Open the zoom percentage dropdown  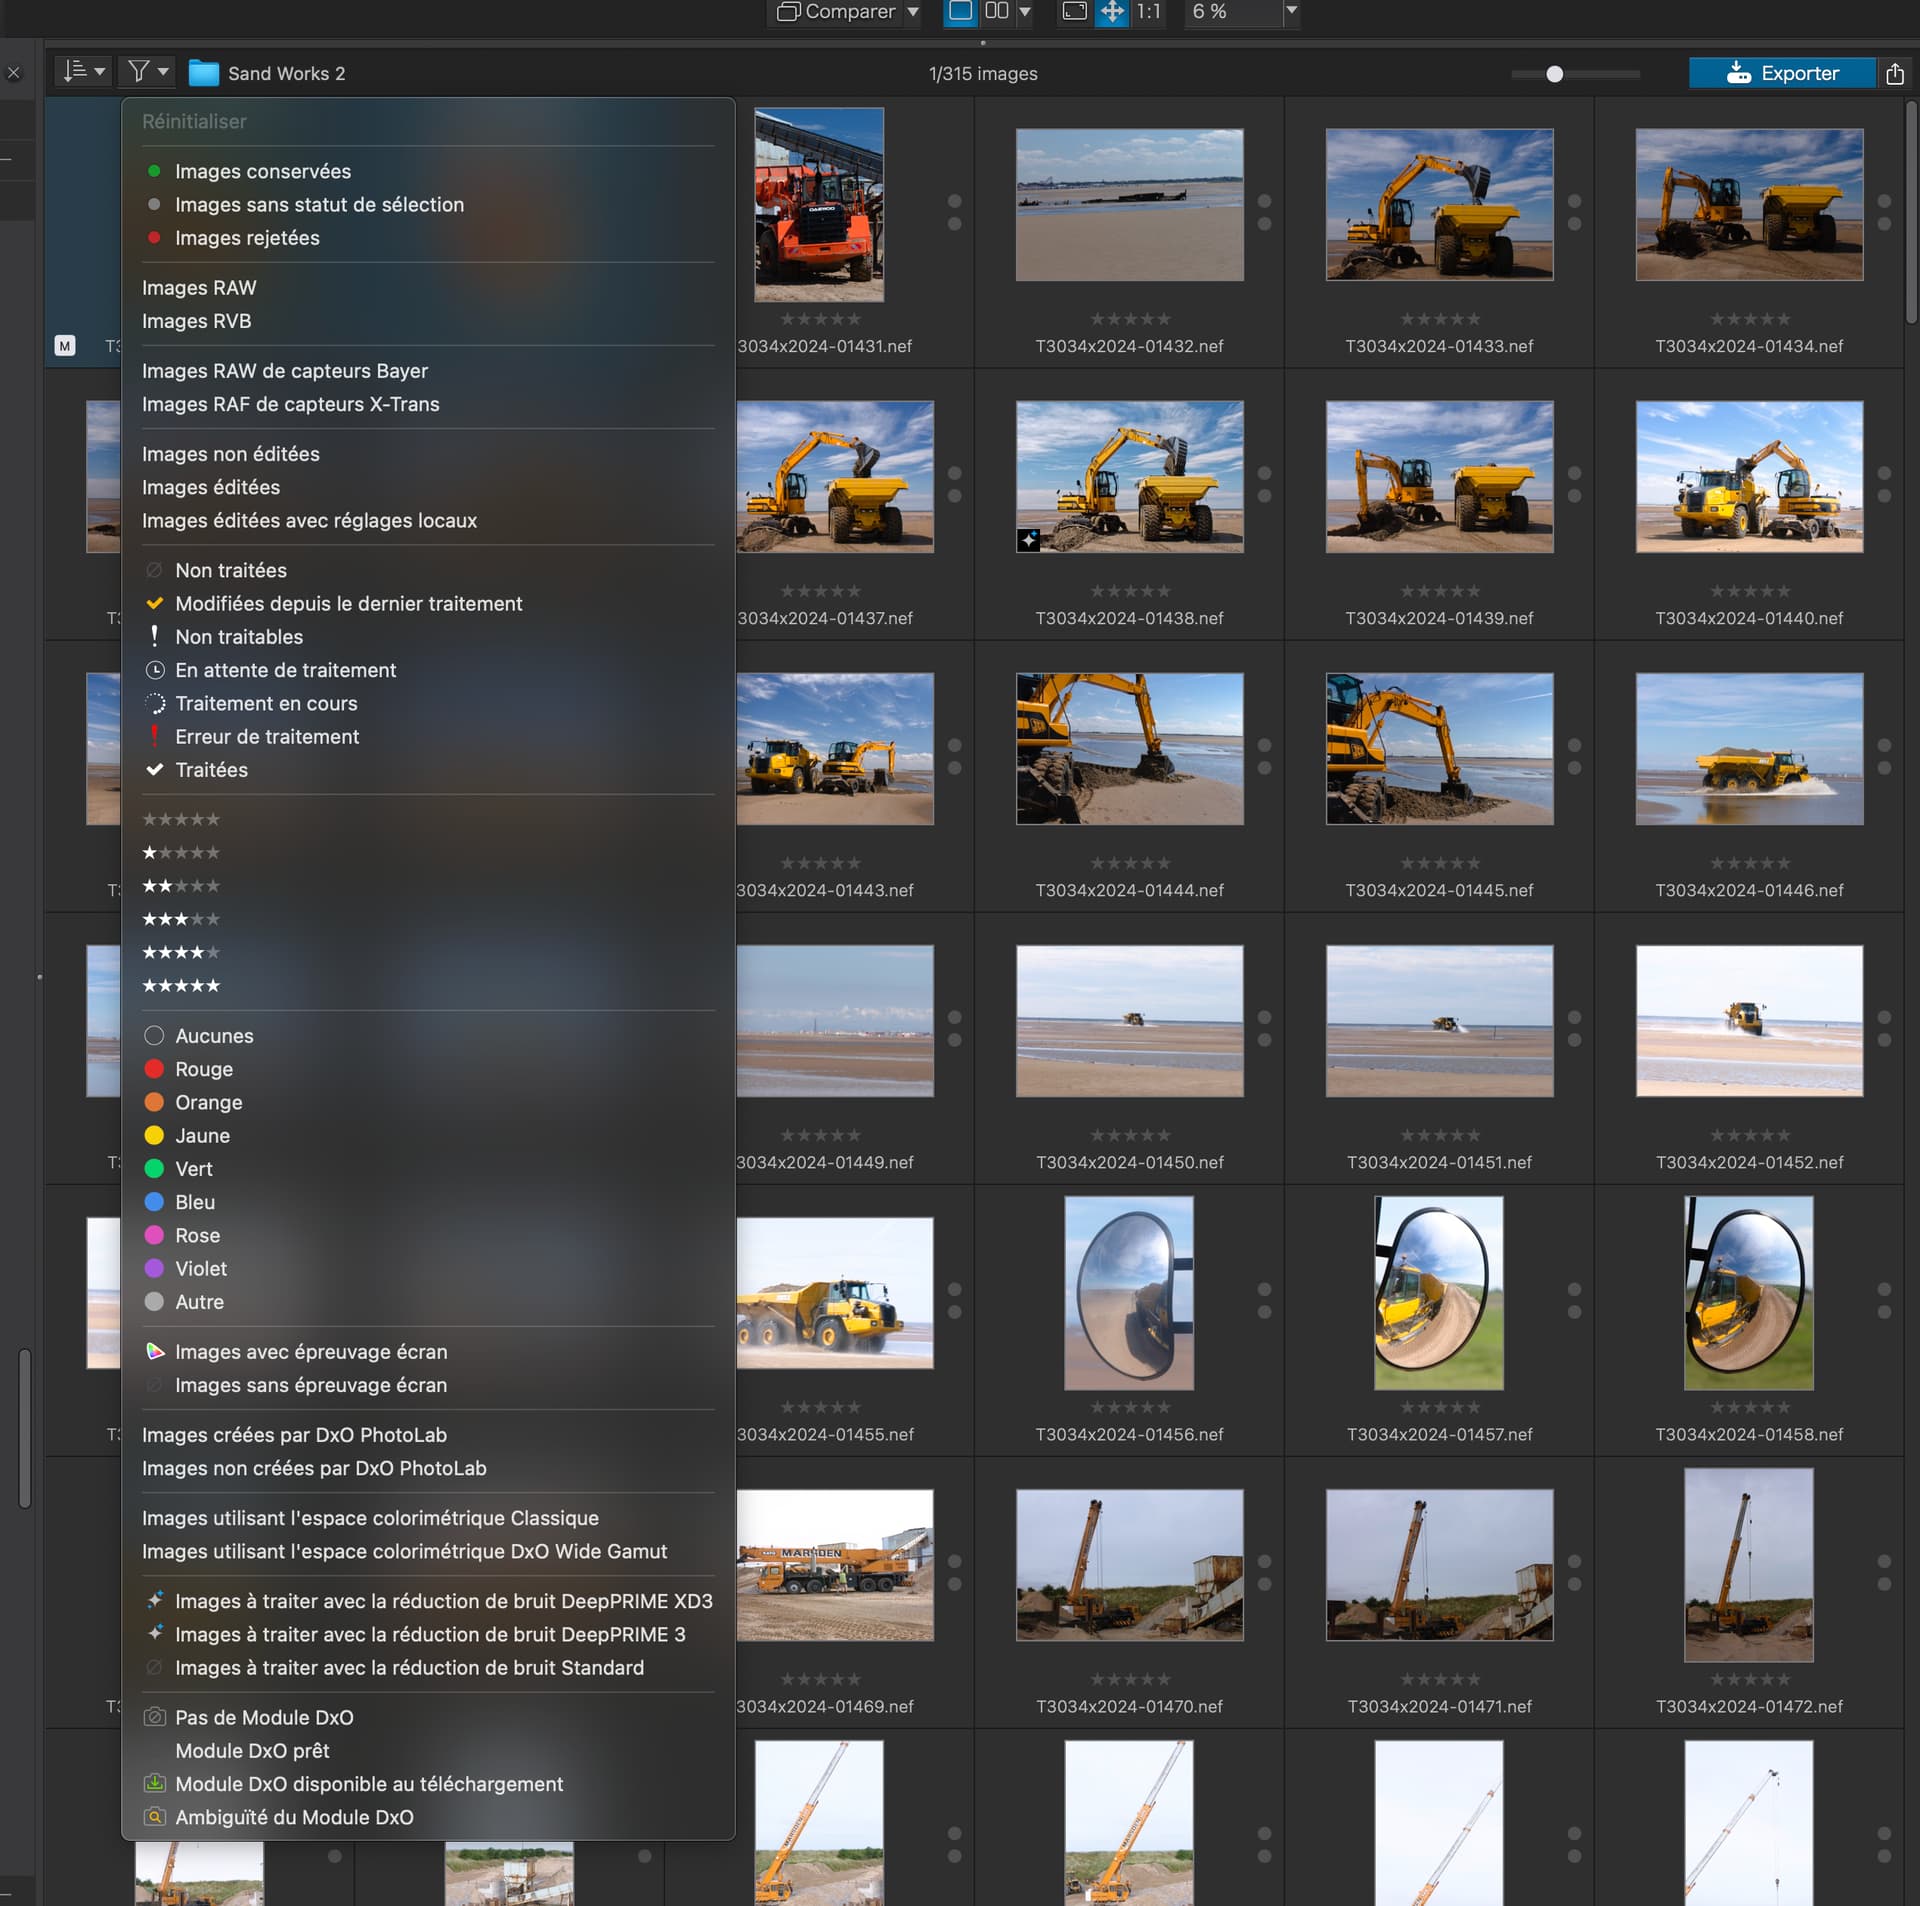(x=1291, y=11)
